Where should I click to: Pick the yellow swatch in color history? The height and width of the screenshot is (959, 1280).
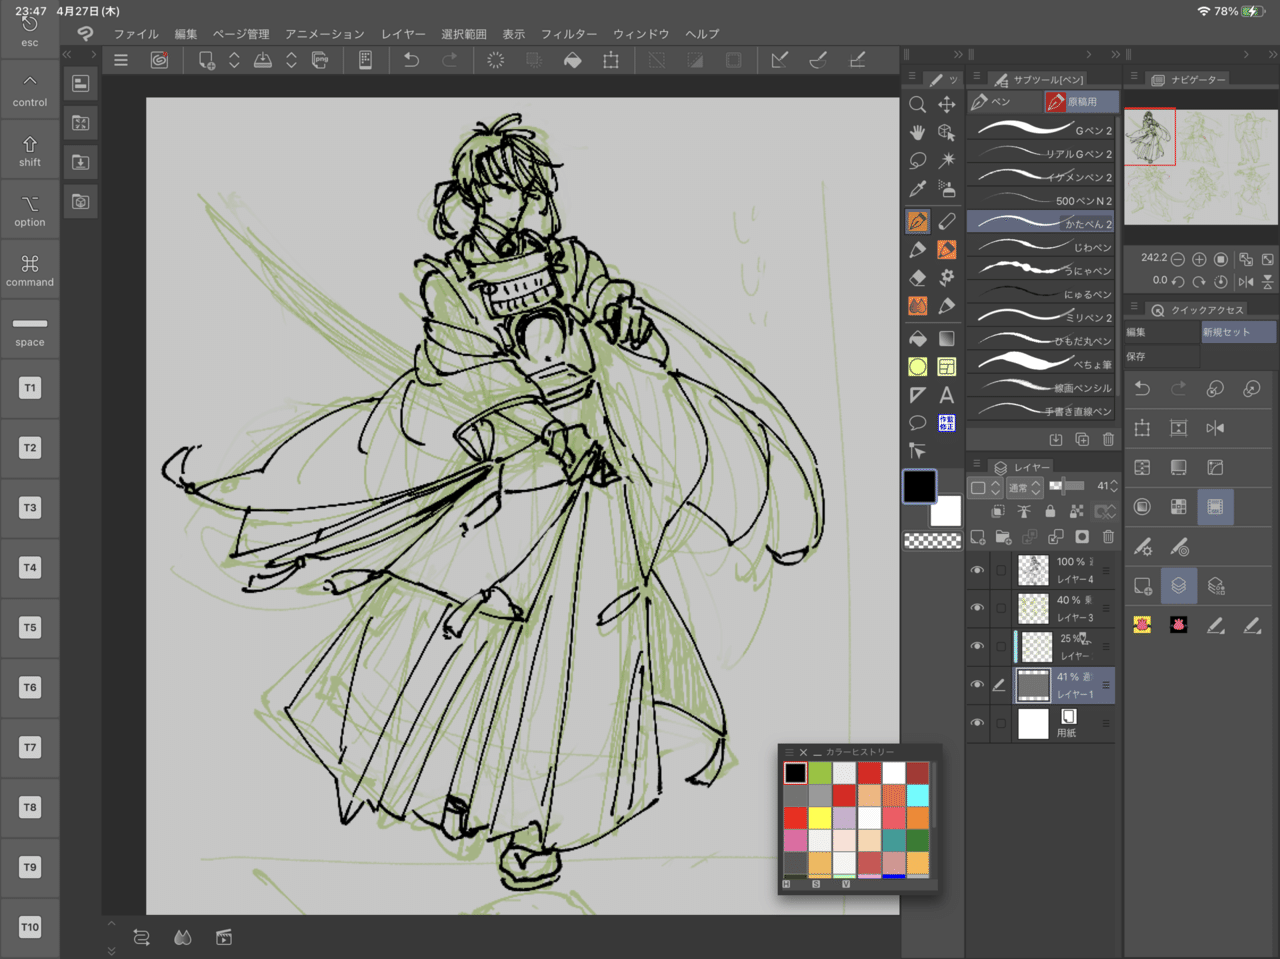(820, 818)
